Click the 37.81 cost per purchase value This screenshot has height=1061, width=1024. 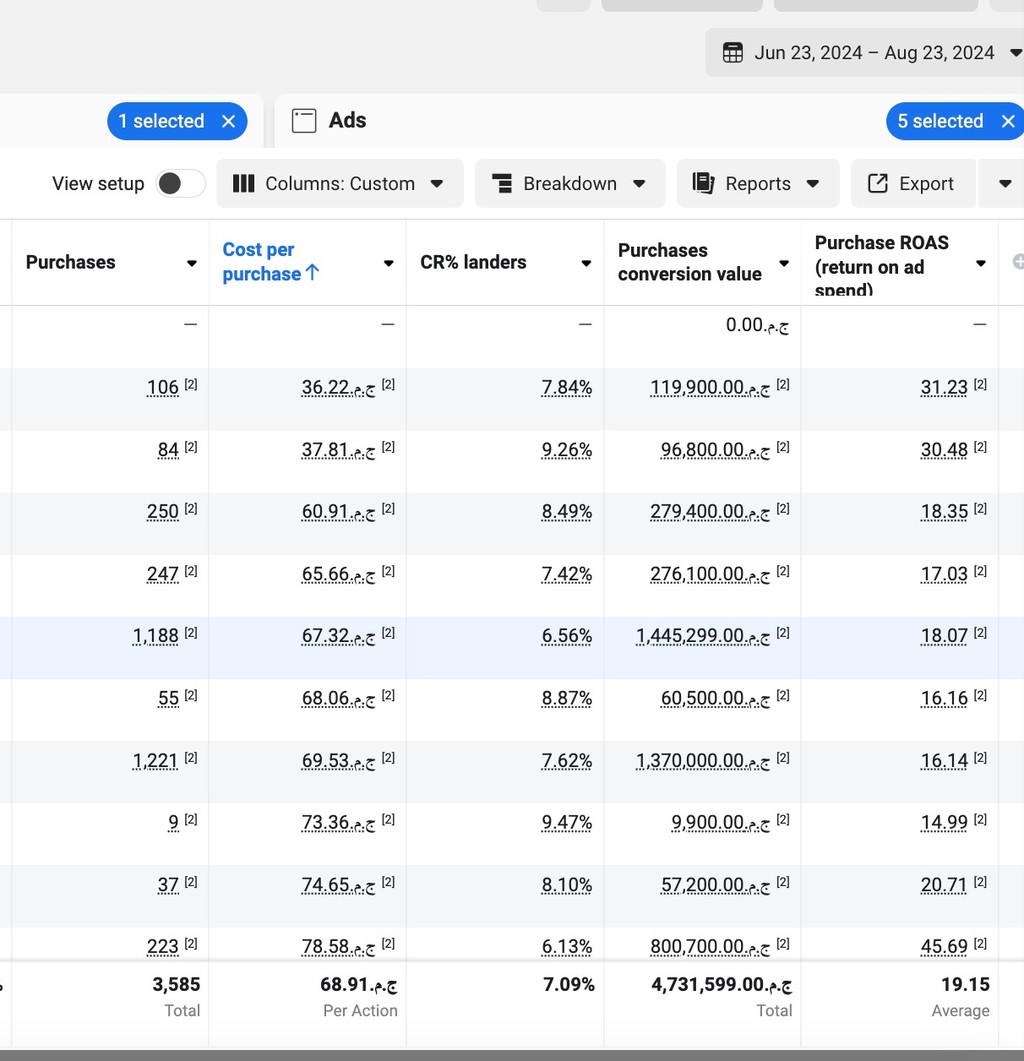pyautogui.click(x=338, y=450)
